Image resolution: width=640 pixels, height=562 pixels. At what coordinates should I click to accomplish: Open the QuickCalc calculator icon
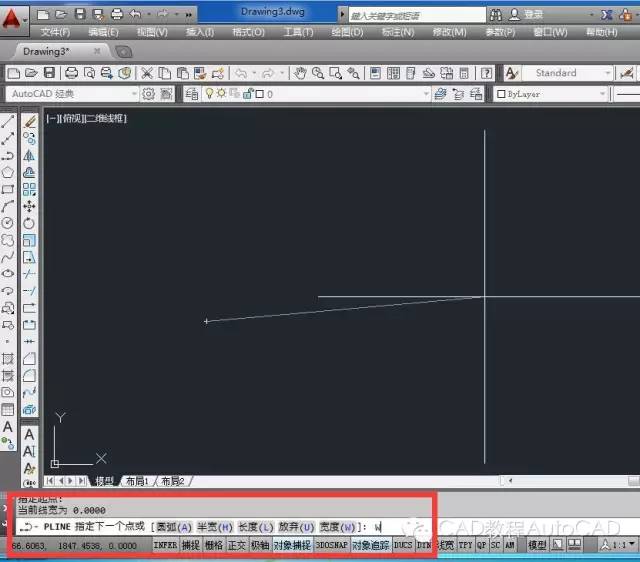[x=464, y=73]
